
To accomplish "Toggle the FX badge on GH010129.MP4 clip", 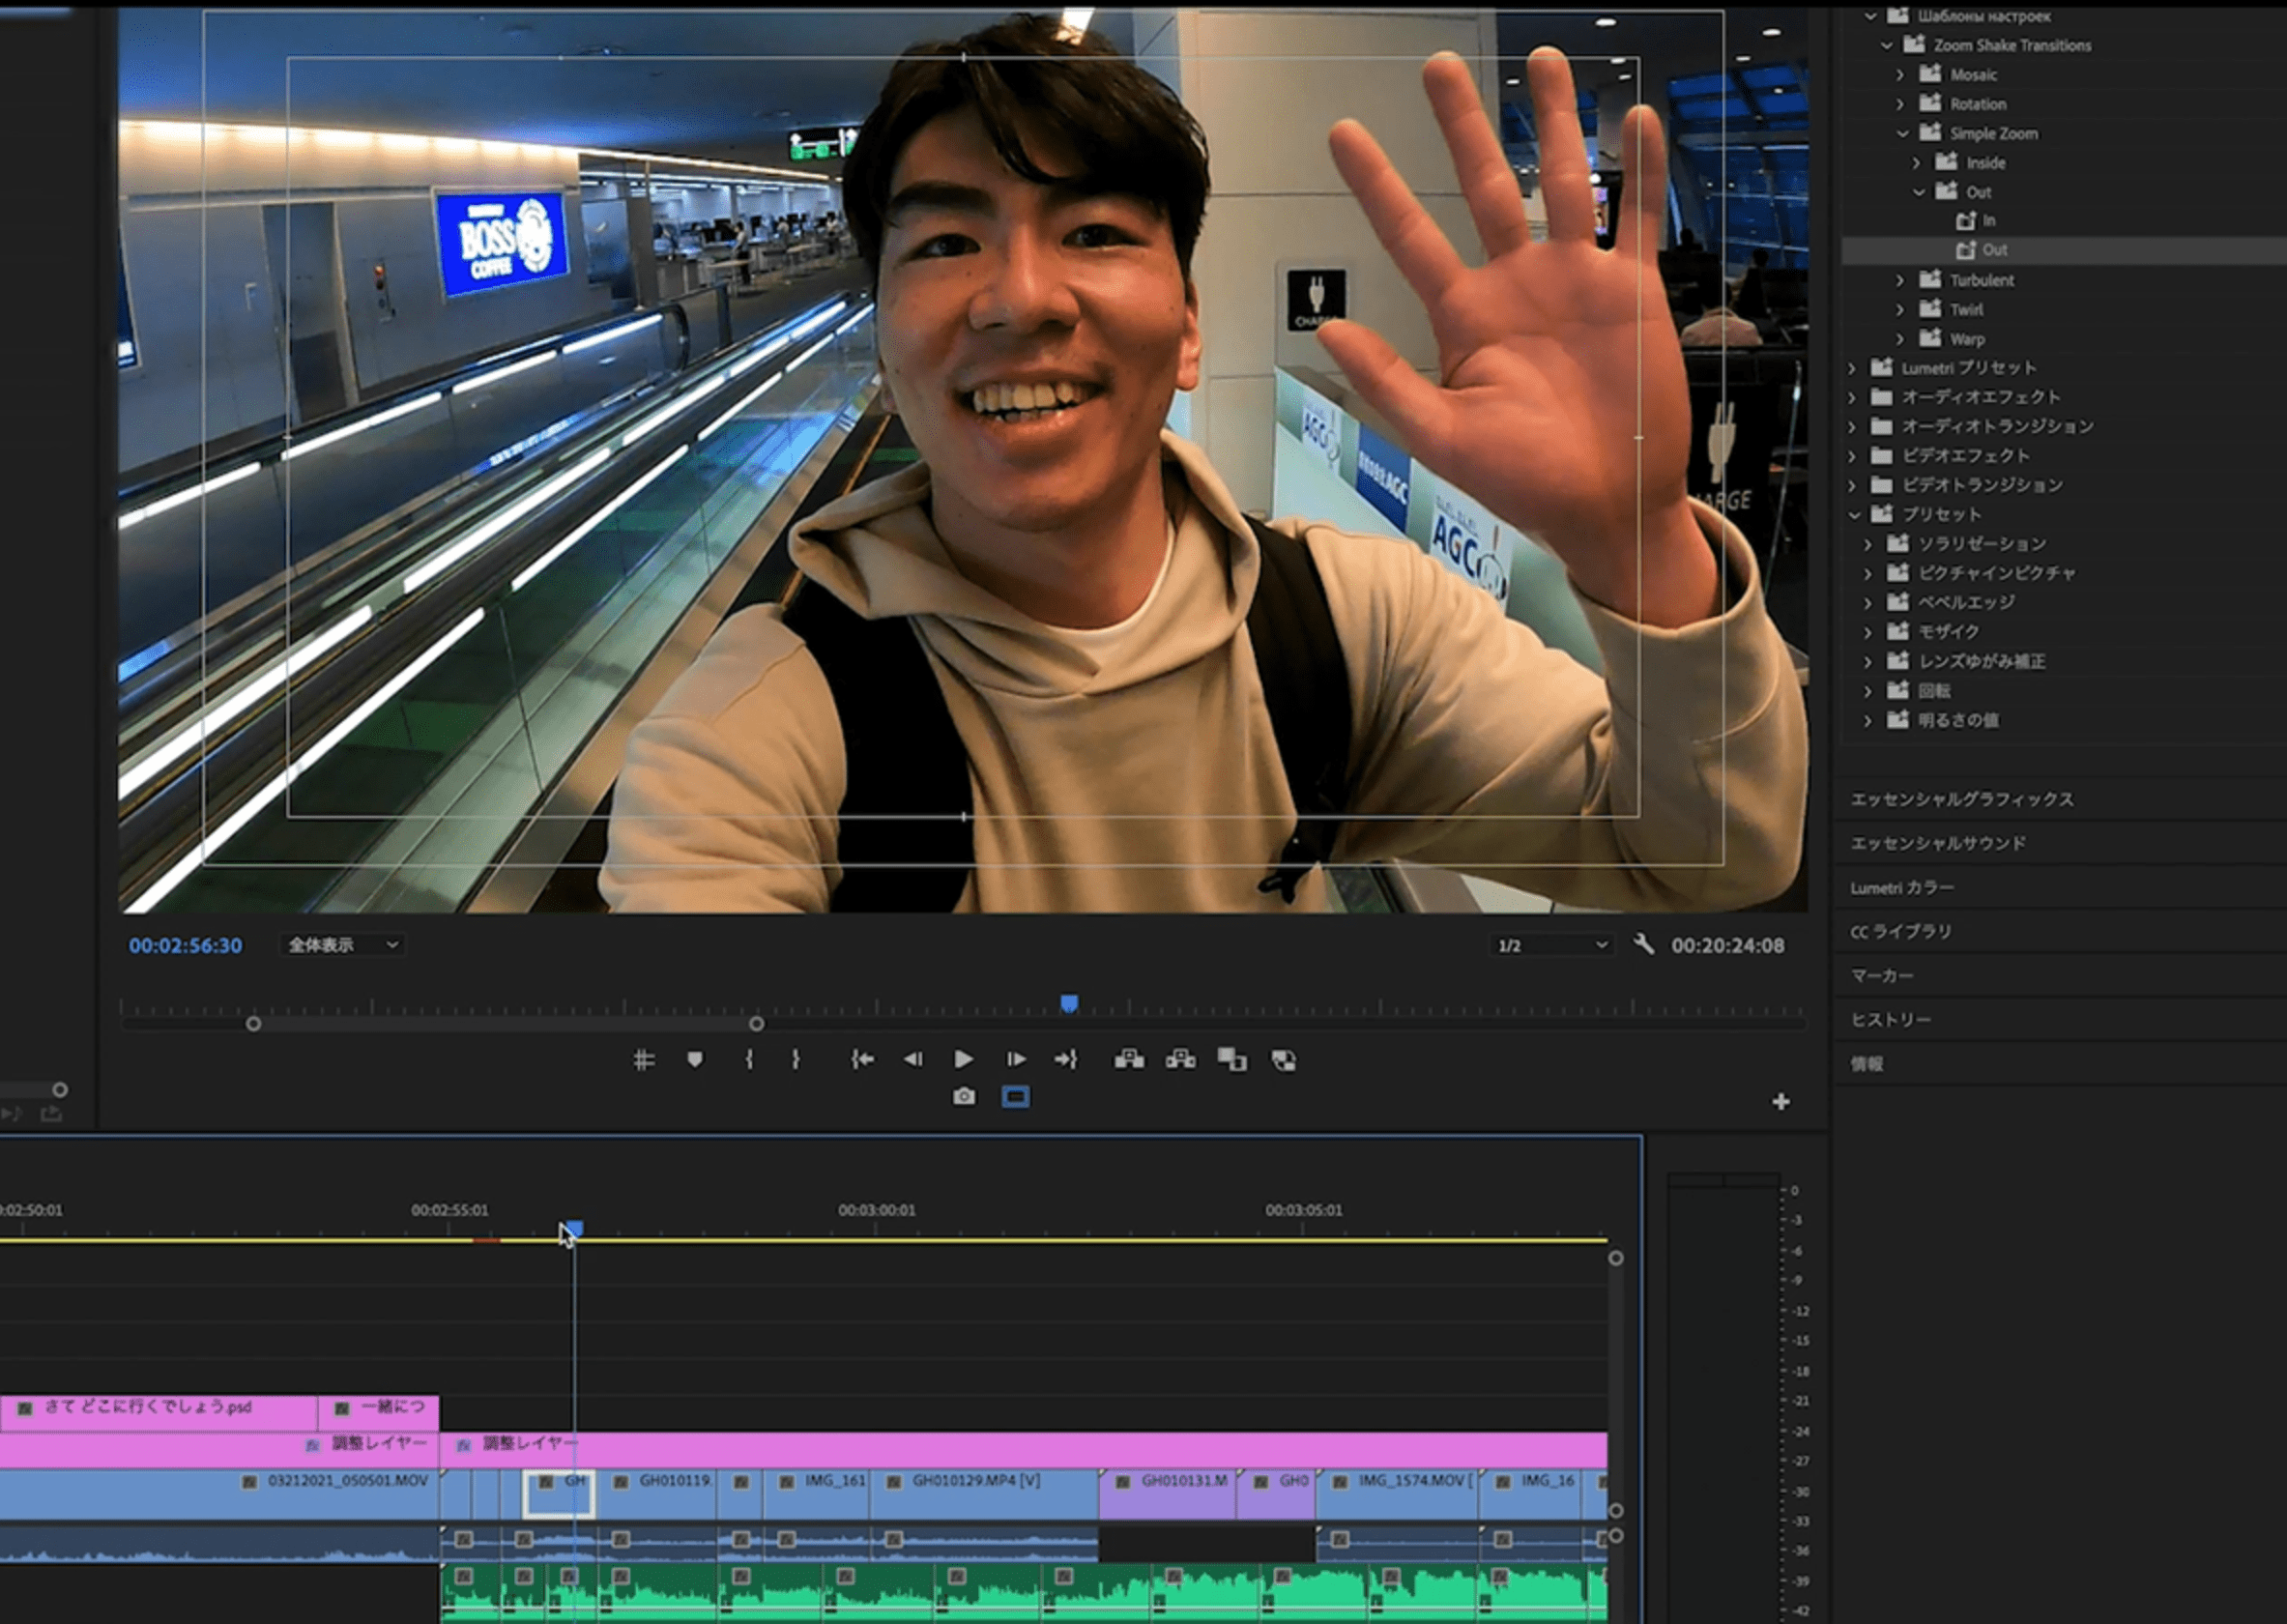I will tap(894, 1482).
